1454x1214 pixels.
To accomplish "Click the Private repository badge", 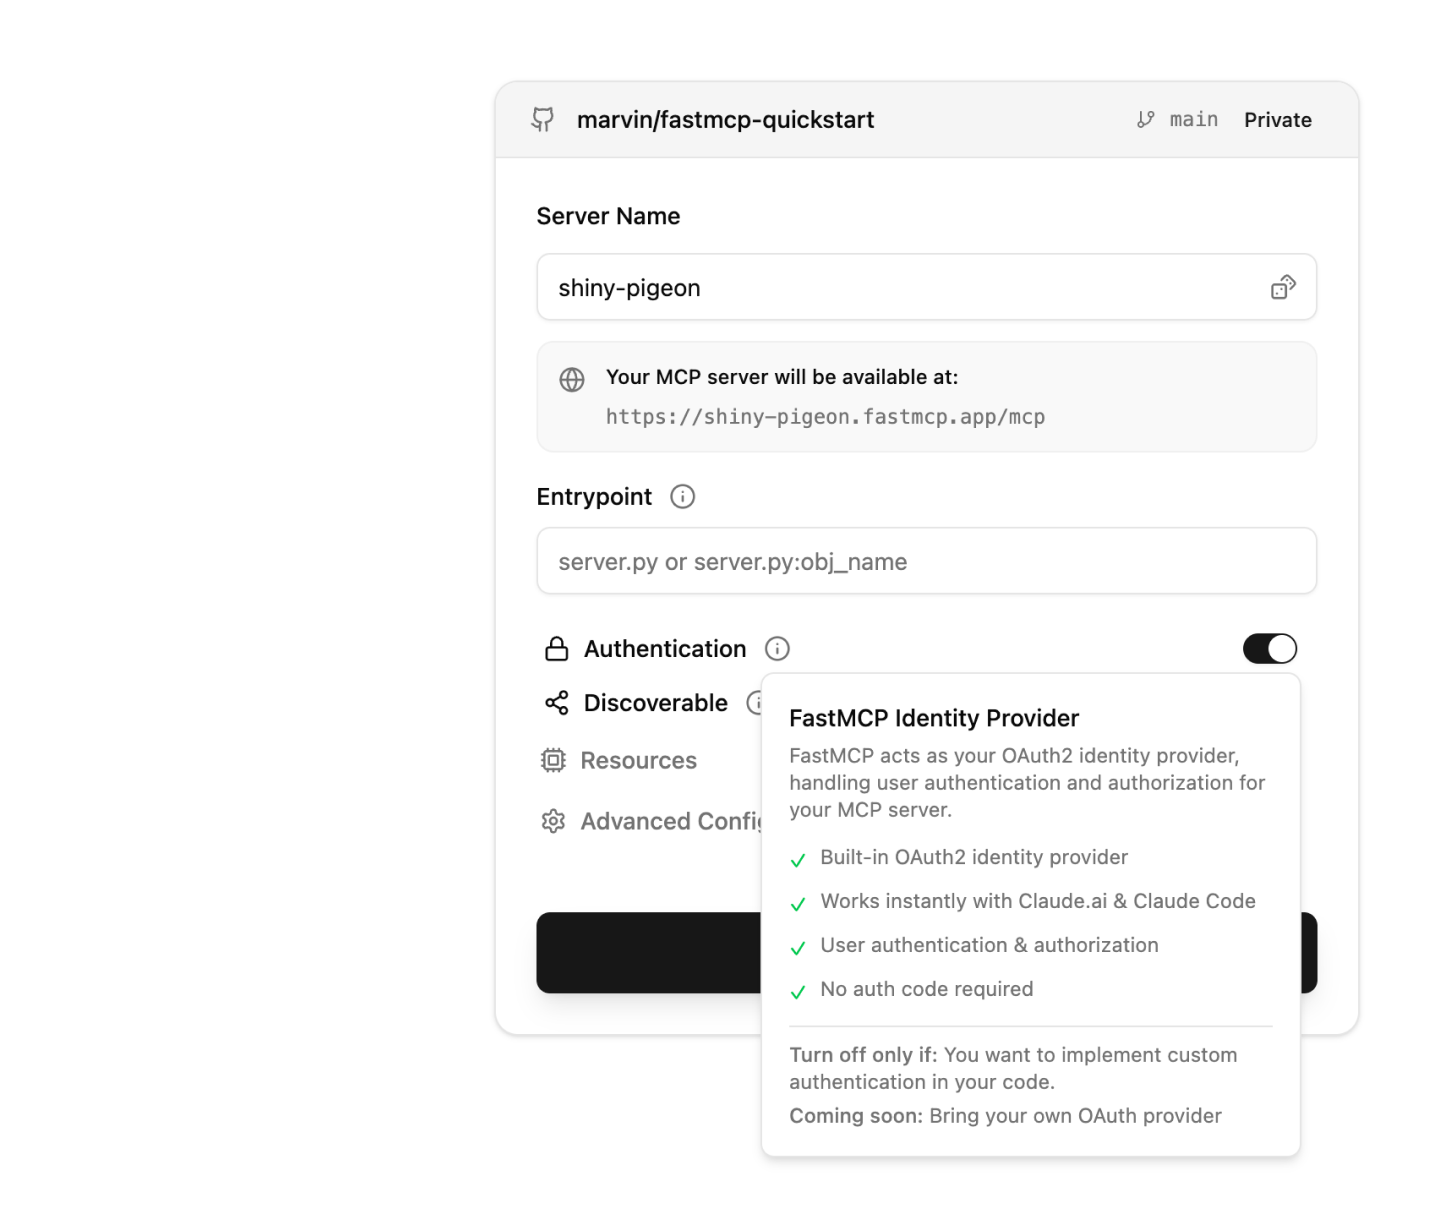I will pos(1278,119).
